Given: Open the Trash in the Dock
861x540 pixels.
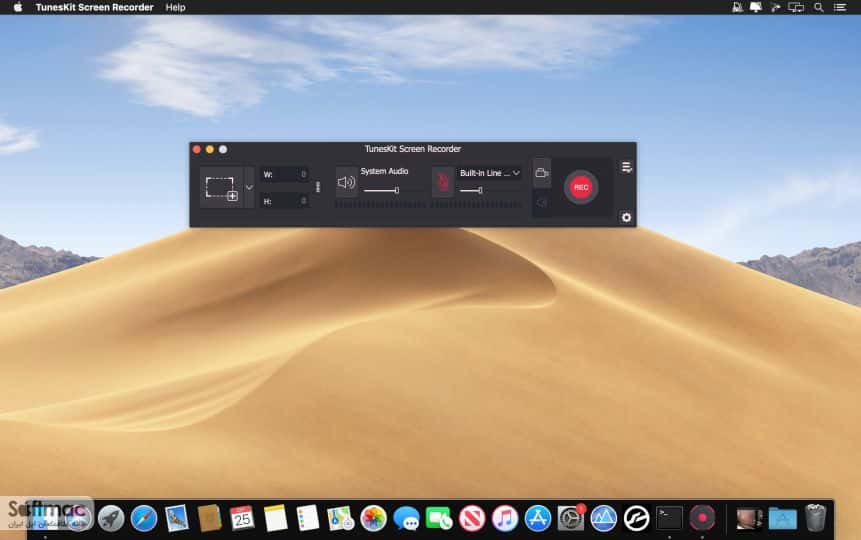Looking at the screenshot, I should click(x=815, y=518).
